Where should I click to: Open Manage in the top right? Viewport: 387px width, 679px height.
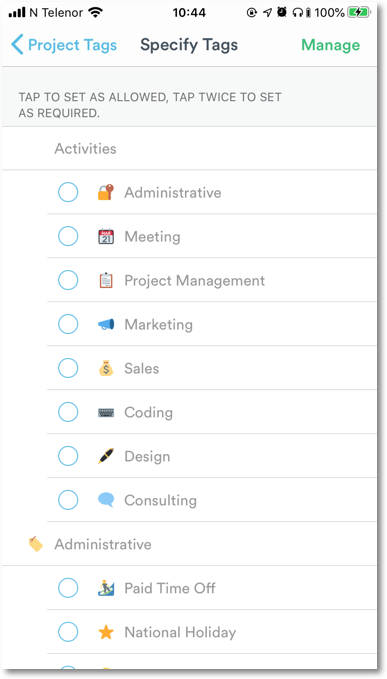click(331, 45)
